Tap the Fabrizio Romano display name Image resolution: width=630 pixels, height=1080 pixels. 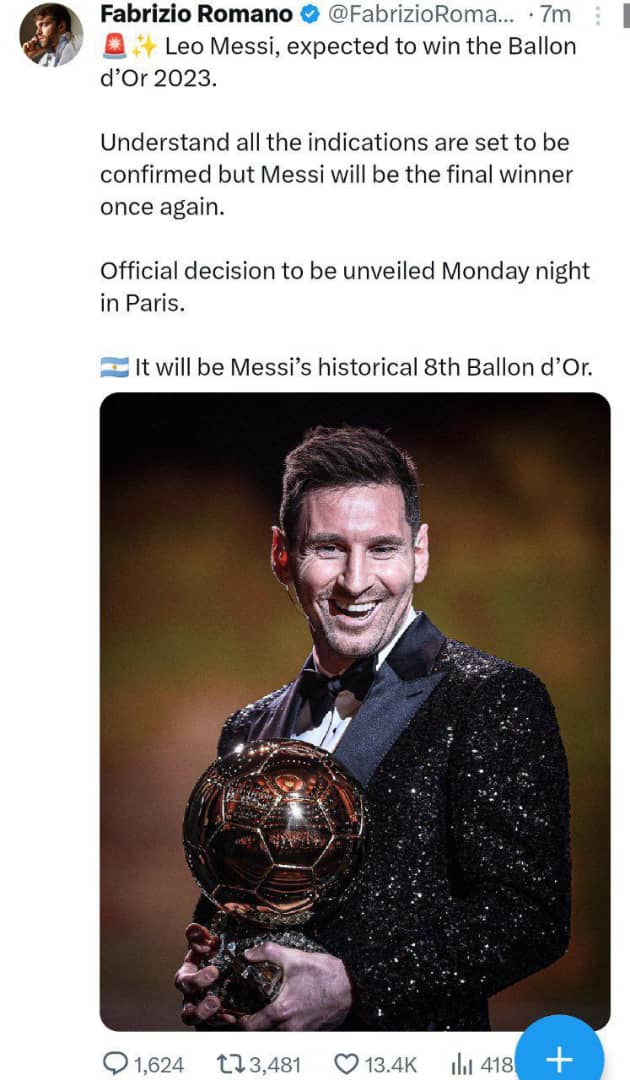coord(197,16)
